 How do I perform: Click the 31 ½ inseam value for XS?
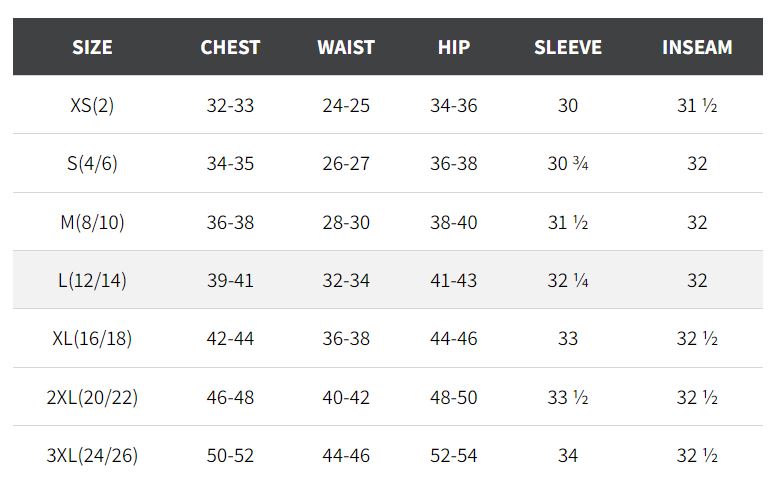pyautogui.click(x=697, y=105)
